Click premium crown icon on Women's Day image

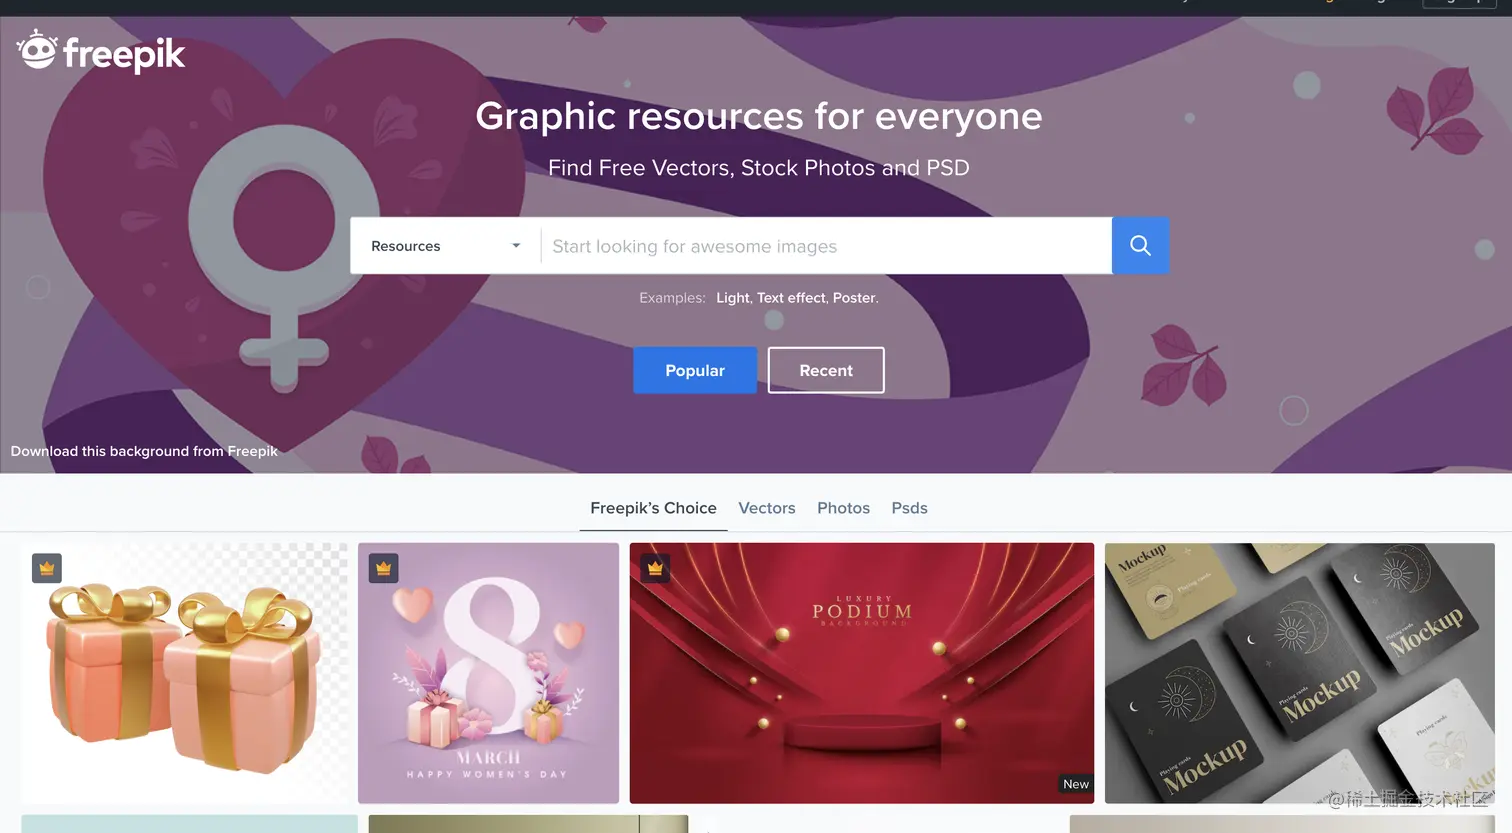(x=383, y=568)
